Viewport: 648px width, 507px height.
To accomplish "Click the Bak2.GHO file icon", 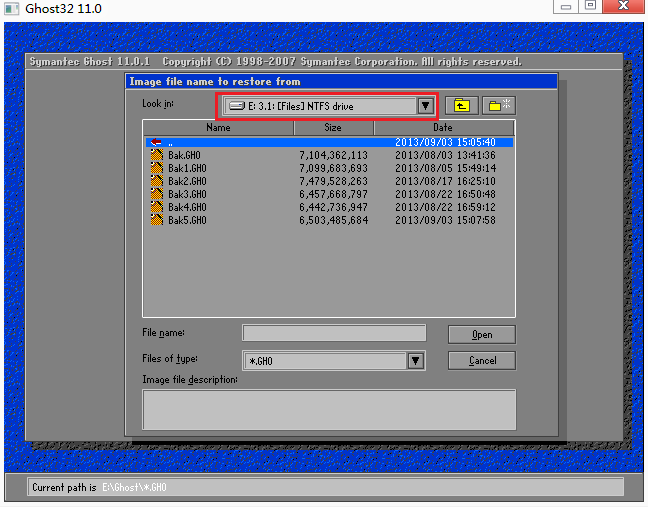I will coord(157,181).
